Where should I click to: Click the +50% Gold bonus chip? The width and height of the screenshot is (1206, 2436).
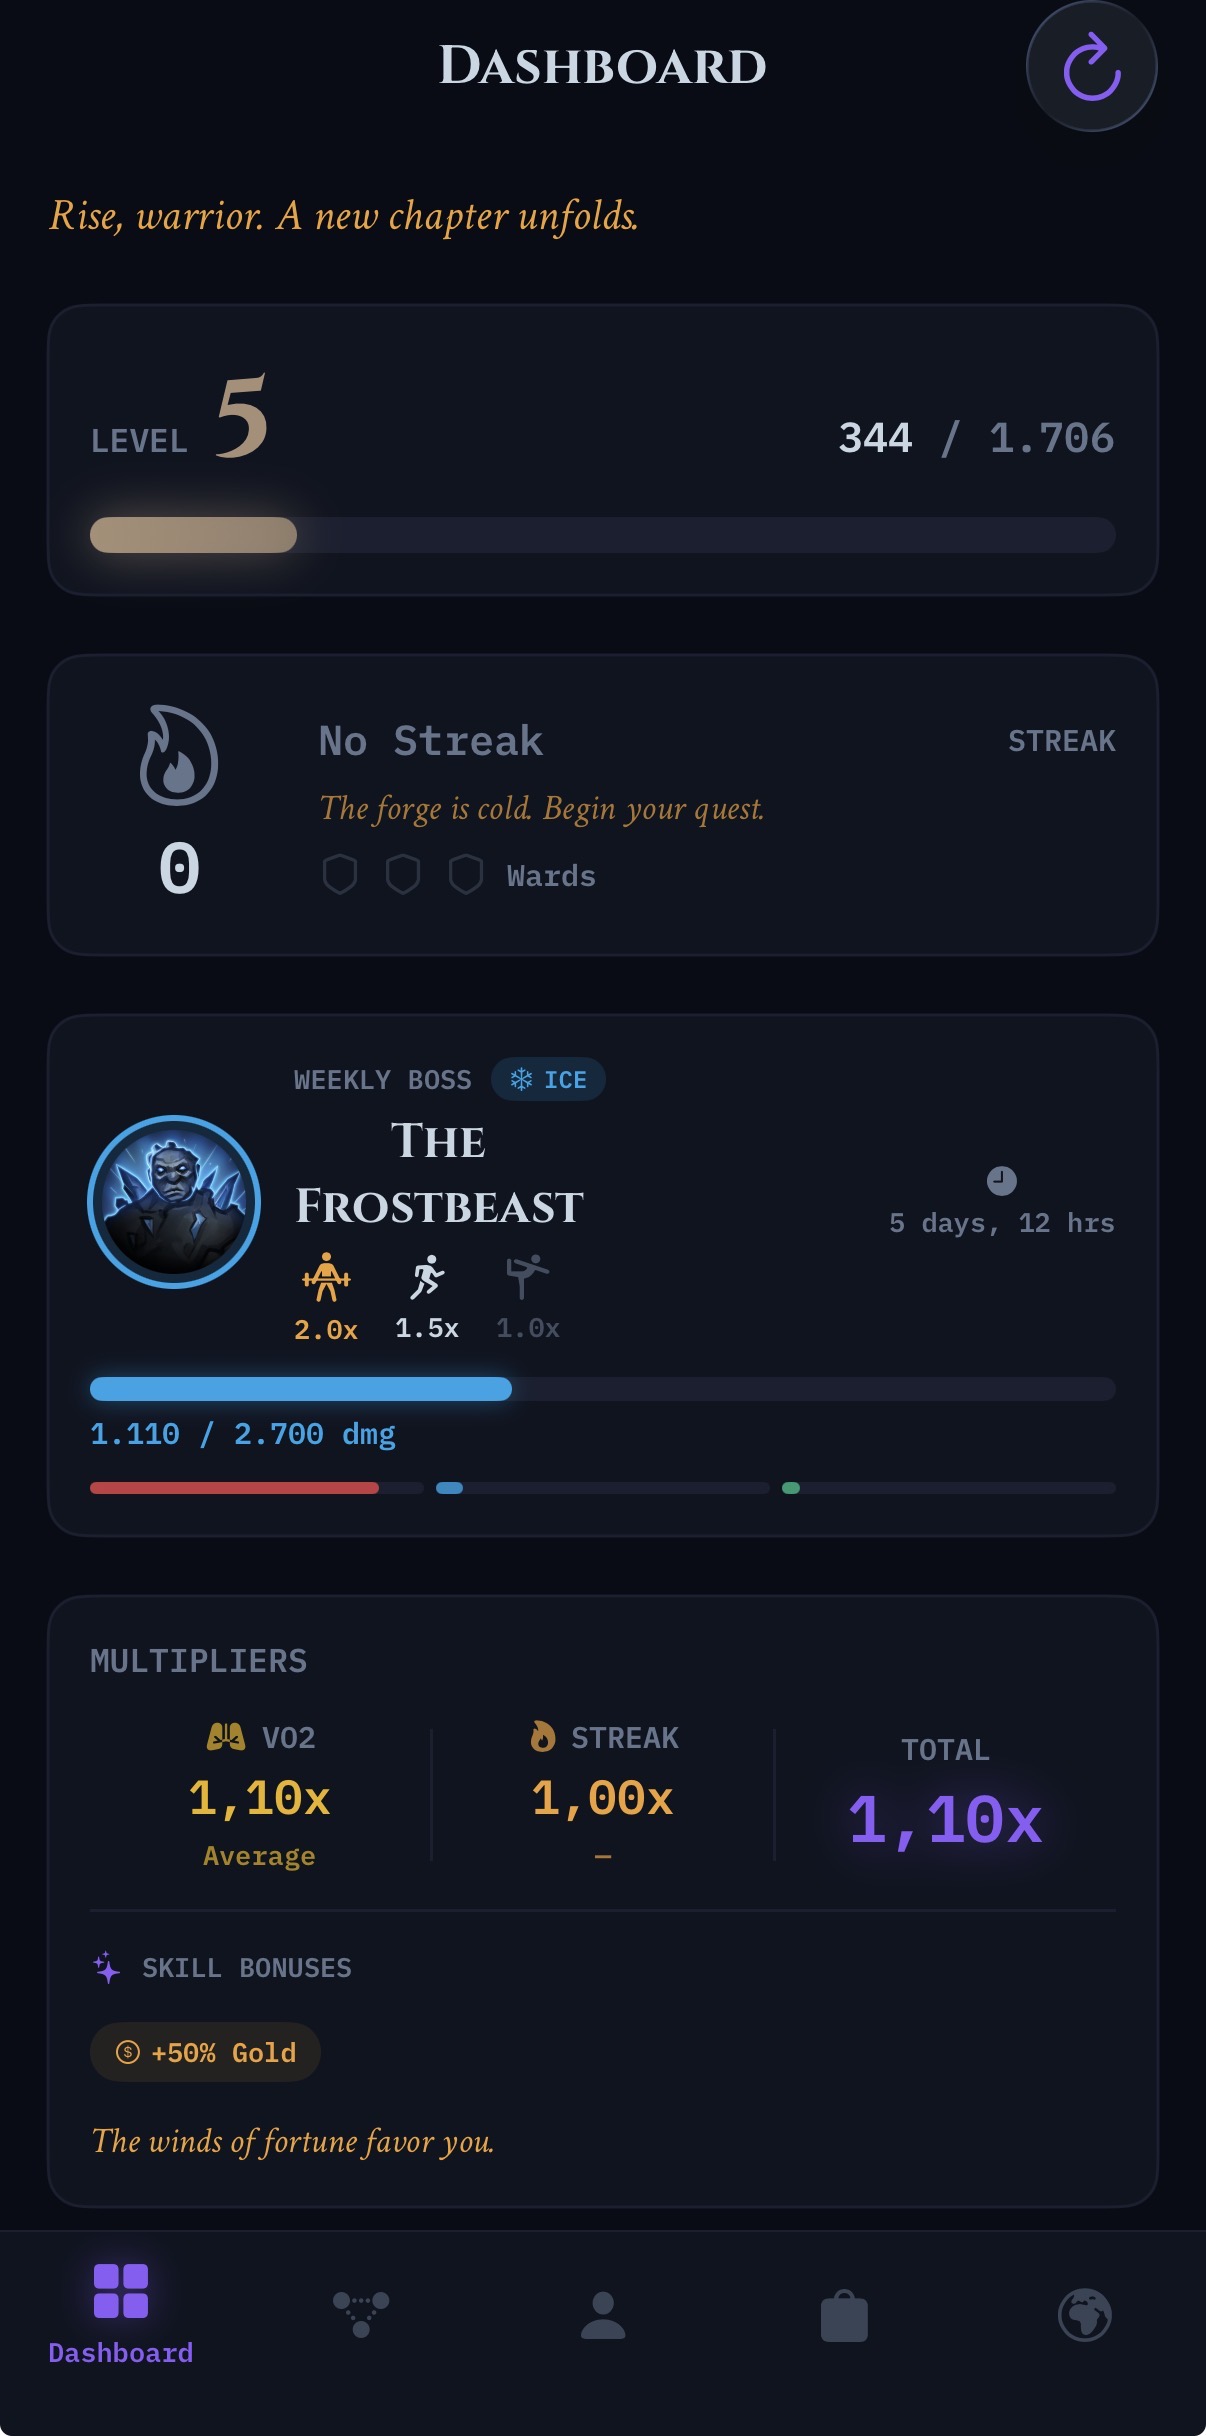(x=205, y=2052)
